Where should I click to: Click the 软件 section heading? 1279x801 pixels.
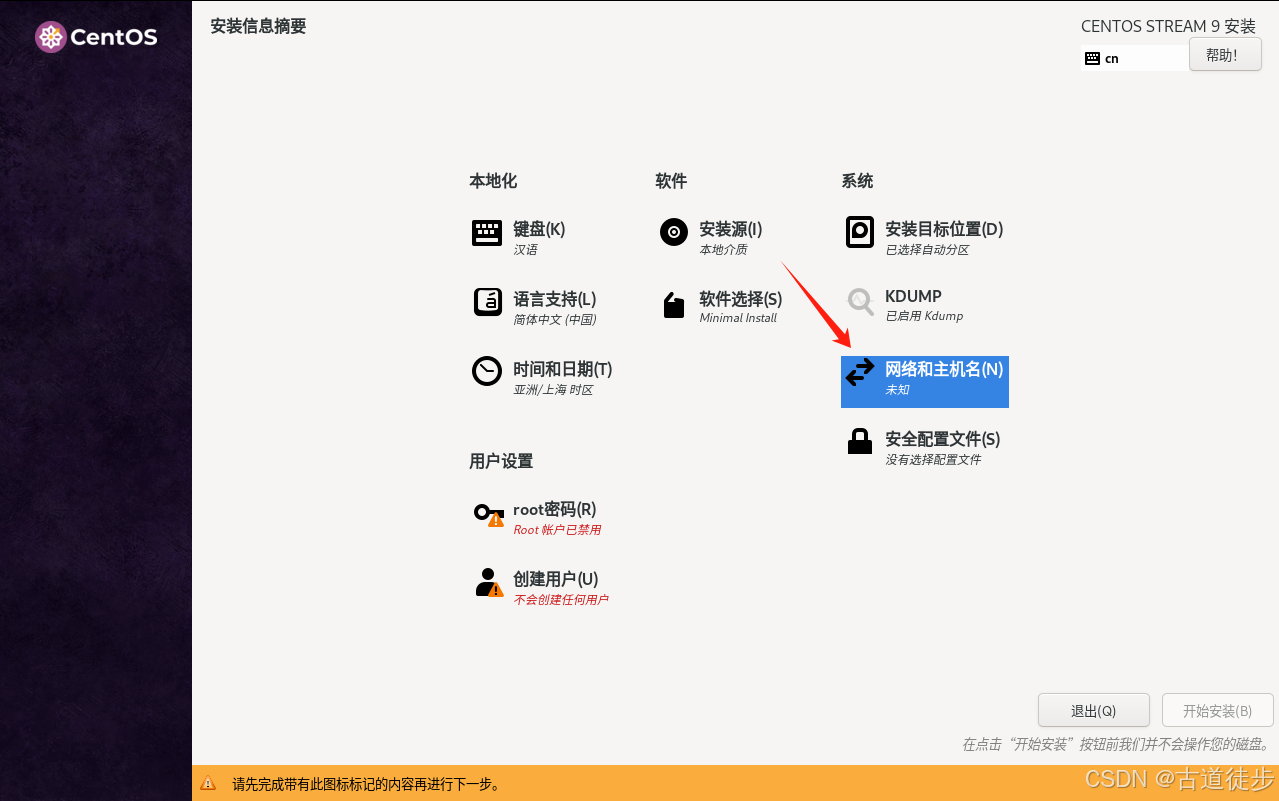click(671, 181)
